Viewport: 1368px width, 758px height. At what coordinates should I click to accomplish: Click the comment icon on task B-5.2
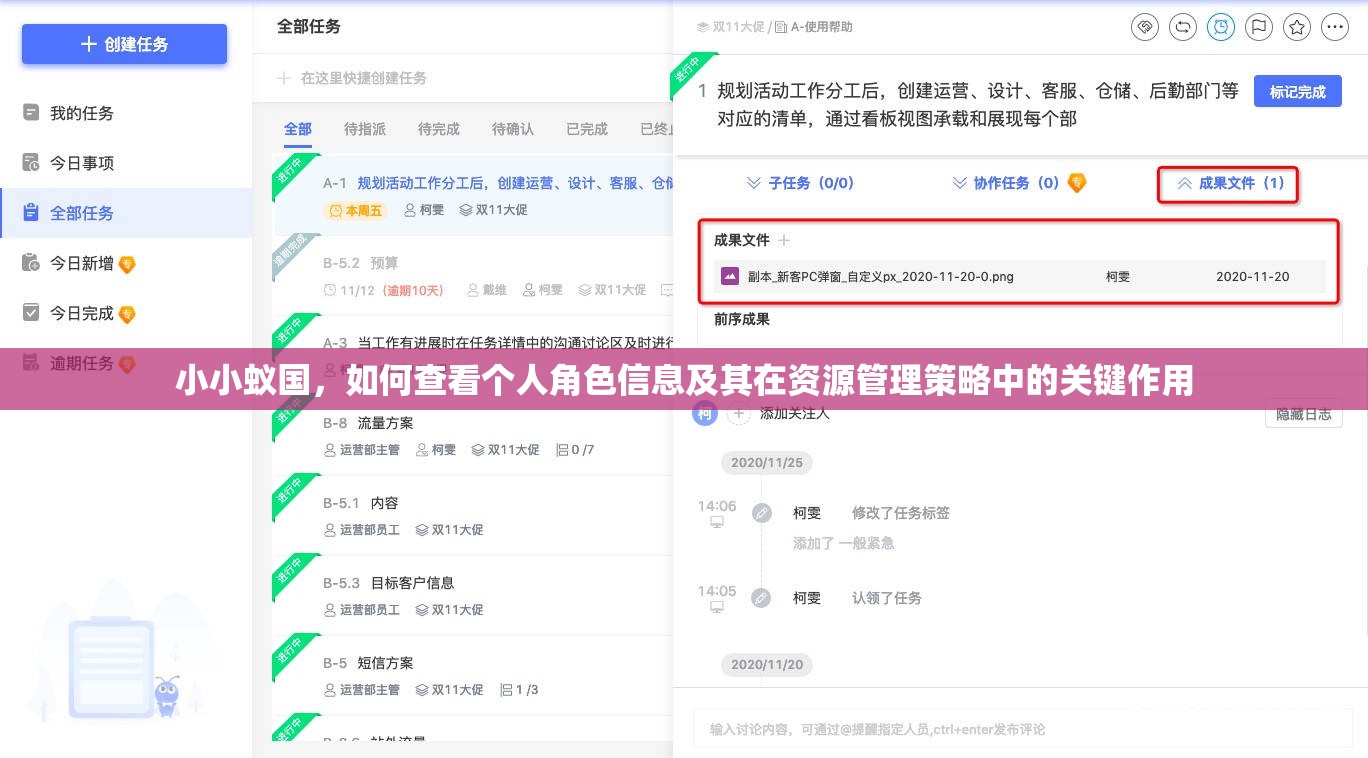click(x=667, y=290)
